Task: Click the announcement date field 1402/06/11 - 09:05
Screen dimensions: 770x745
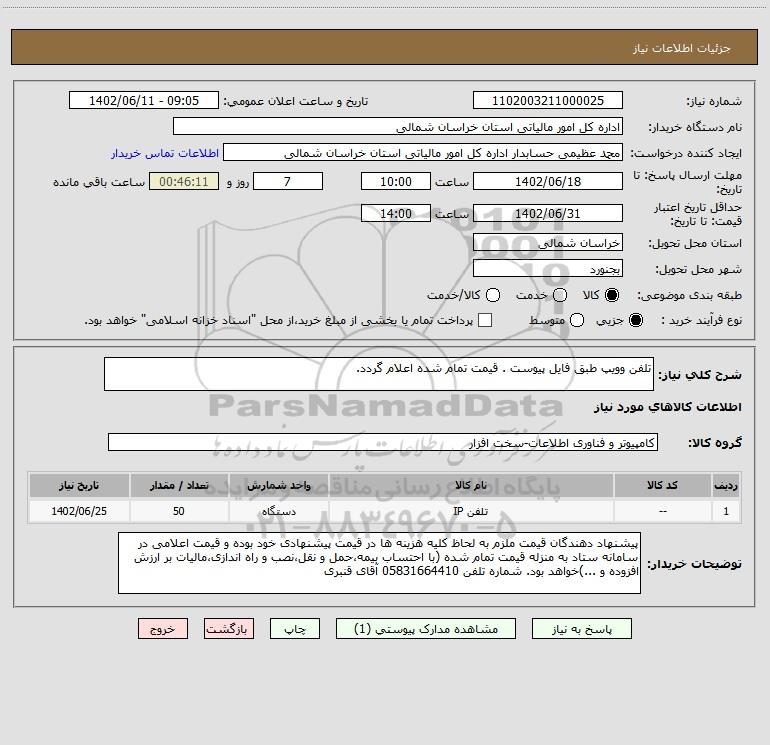Action: [x=144, y=101]
